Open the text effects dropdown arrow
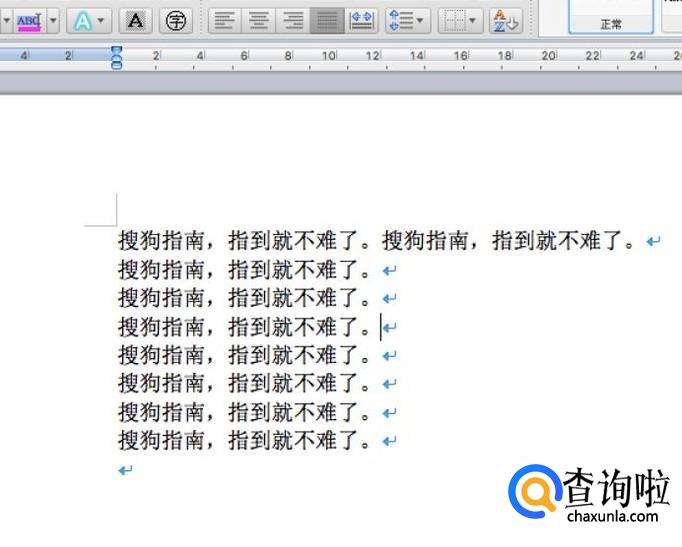The width and height of the screenshot is (682, 547). 101,20
